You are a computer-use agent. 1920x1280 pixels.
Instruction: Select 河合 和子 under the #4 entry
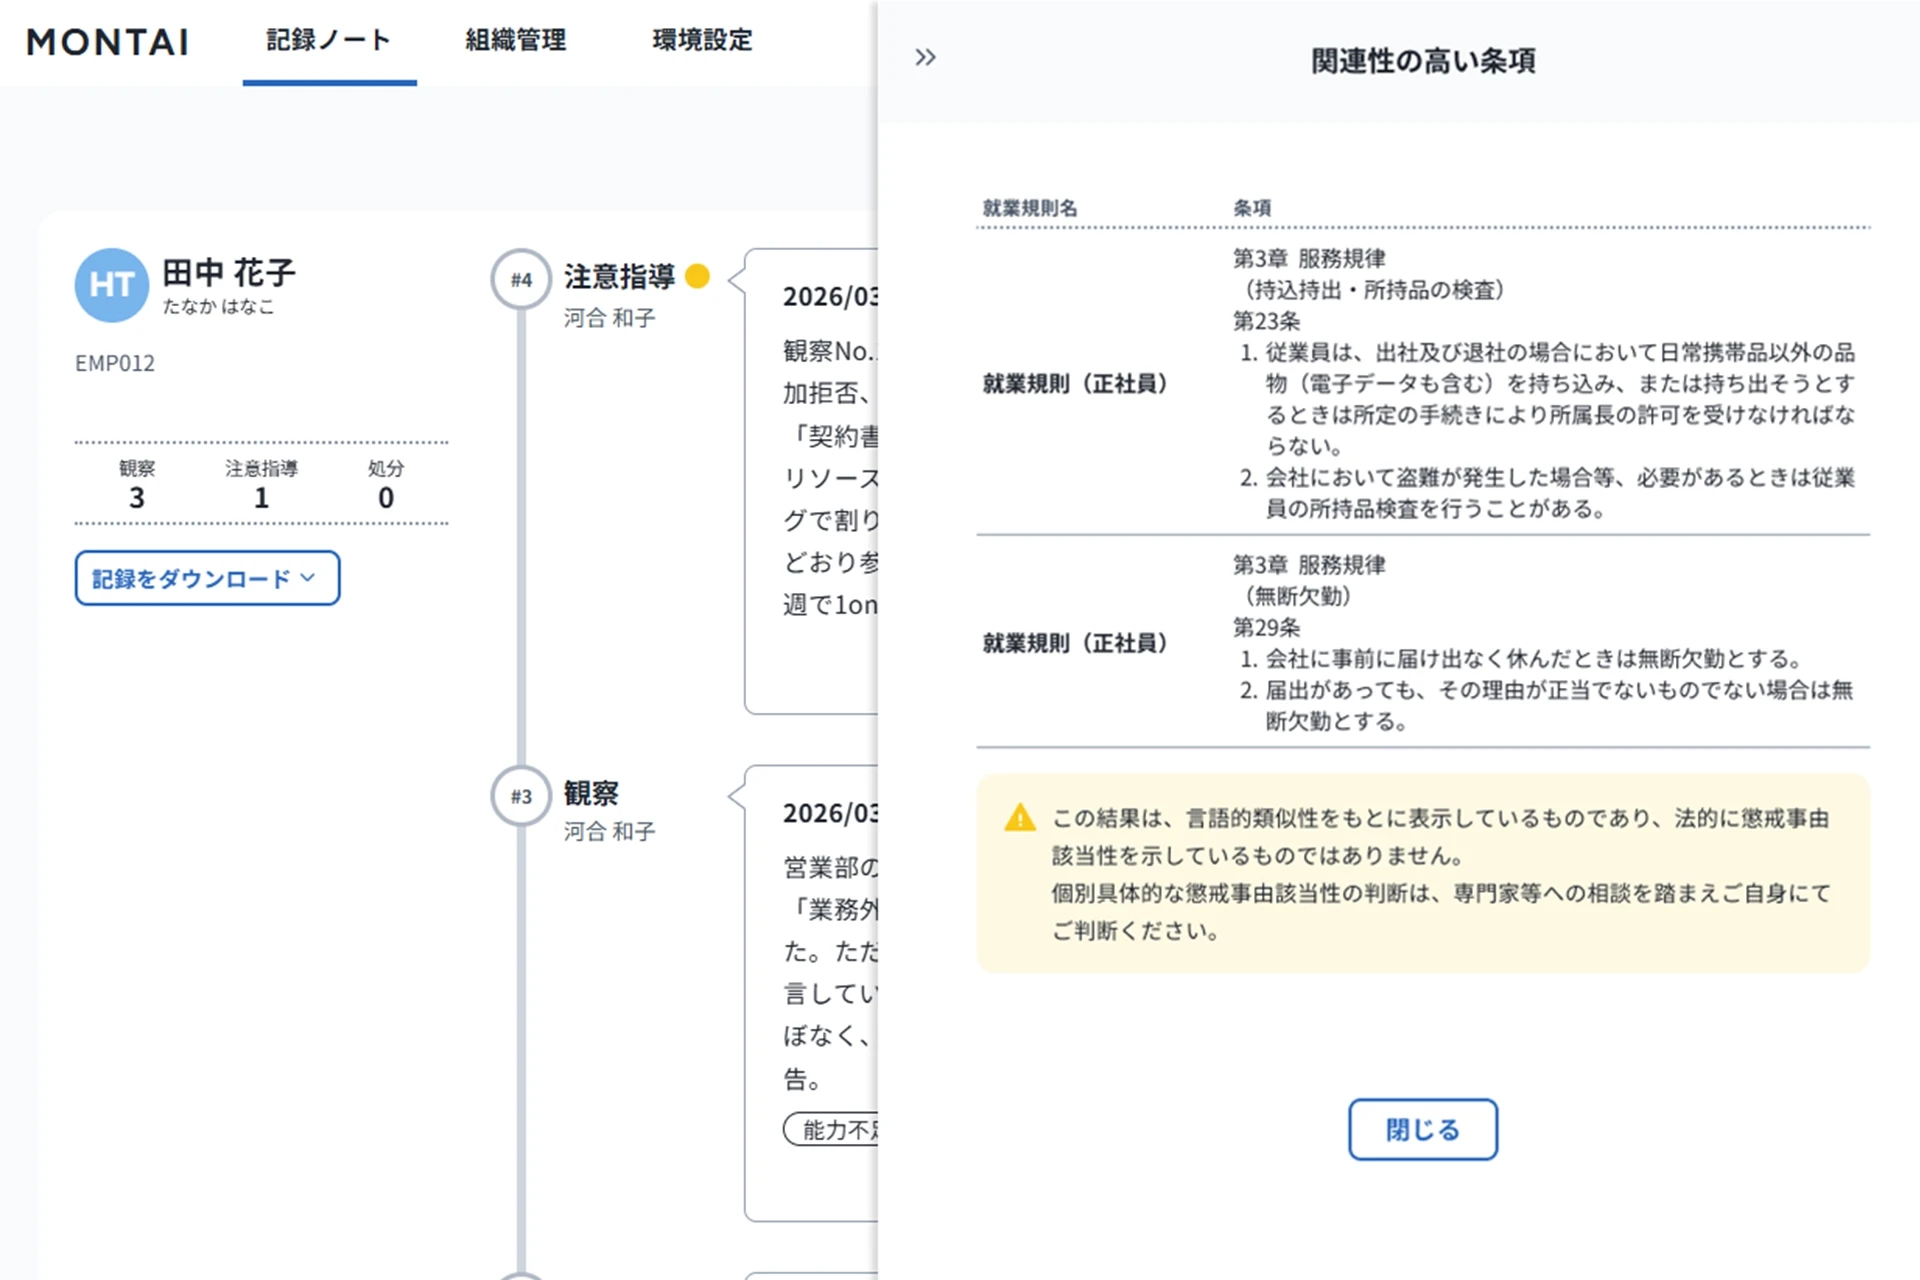[606, 320]
